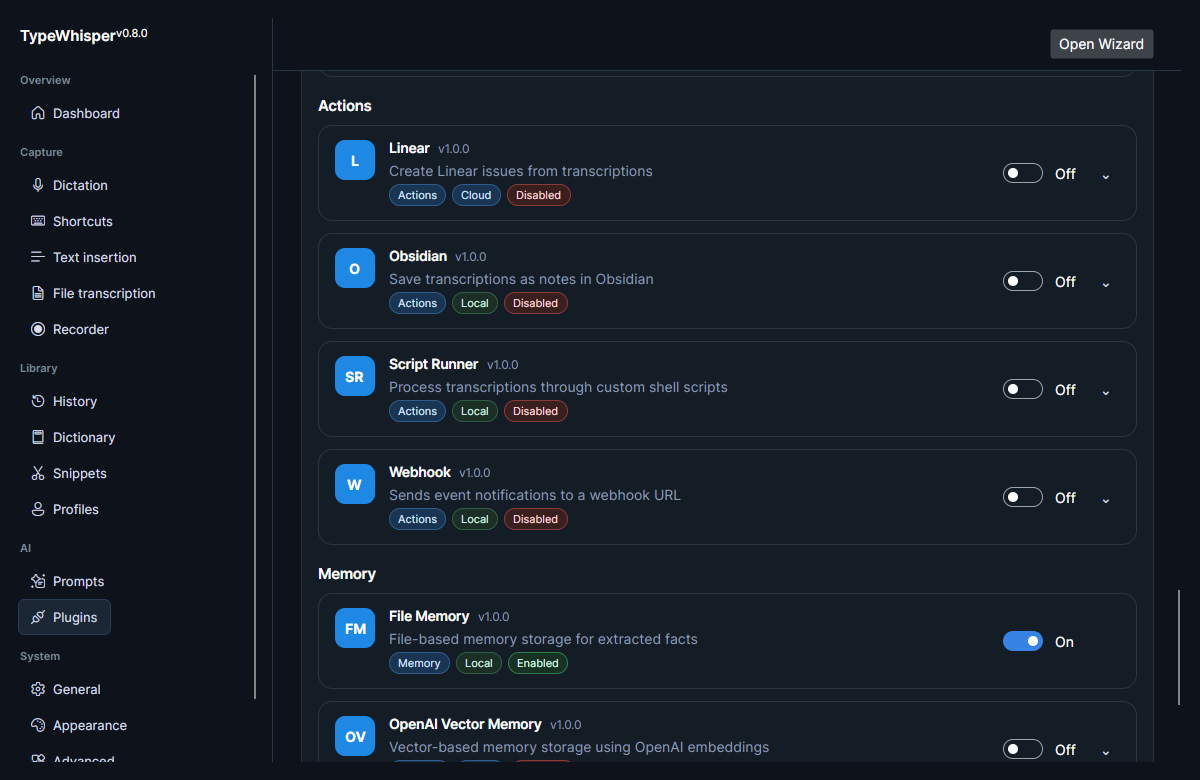Click the Dictation microphone icon
Viewport: 1200px width, 780px height.
[x=38, y=185]
